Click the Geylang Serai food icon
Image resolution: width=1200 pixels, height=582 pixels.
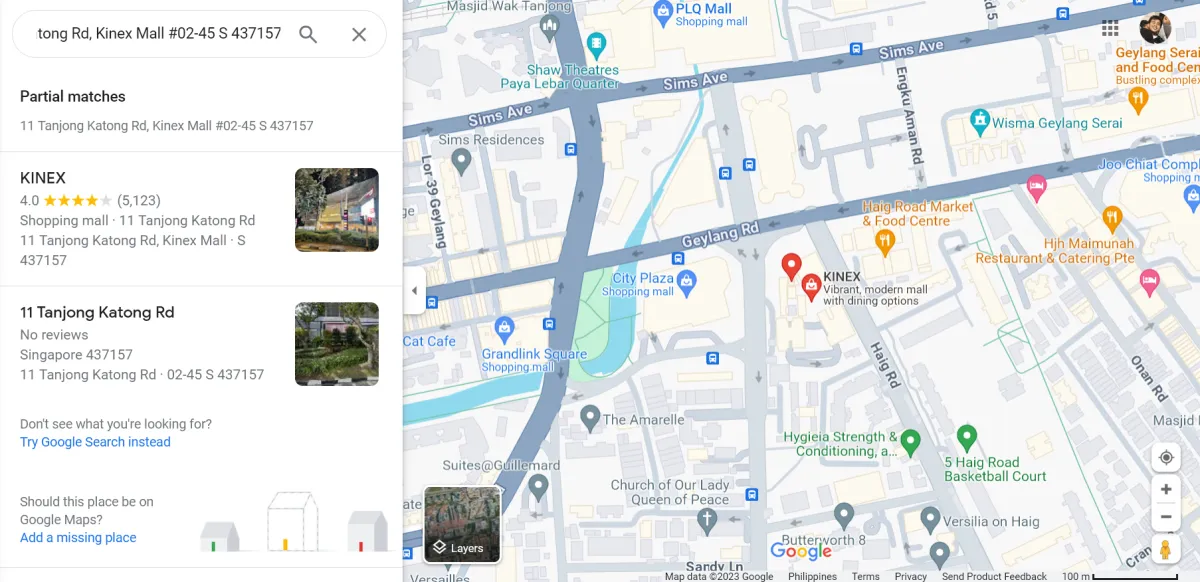[x=1137, y=98]
